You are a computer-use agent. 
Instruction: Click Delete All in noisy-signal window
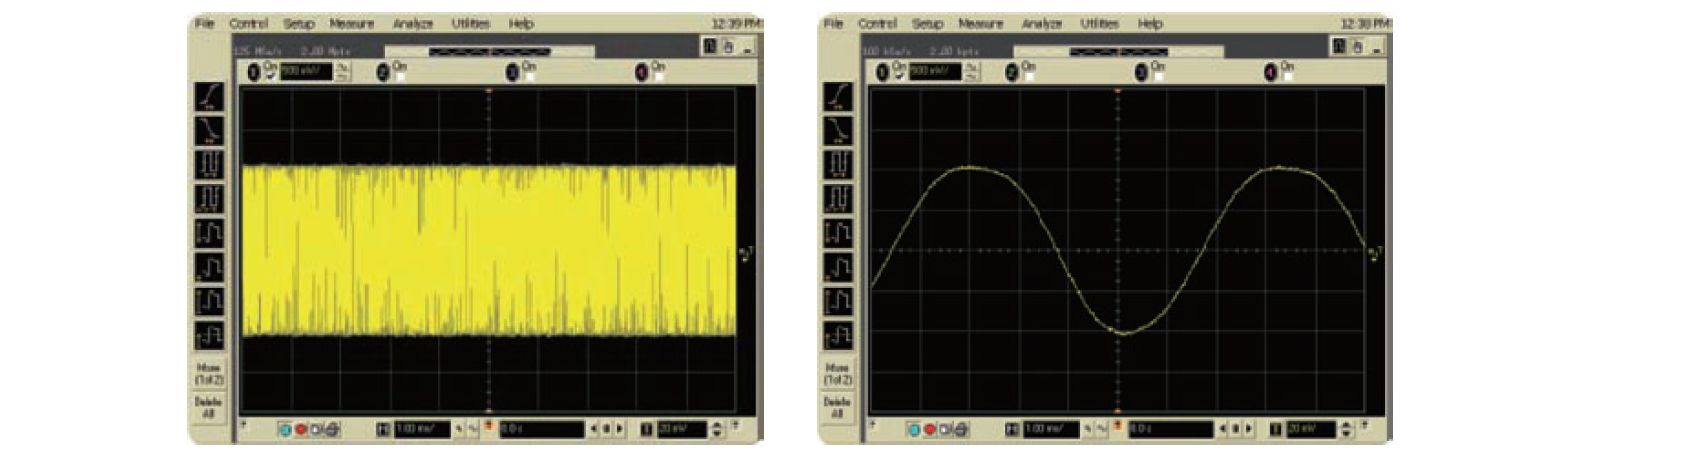(209, 407)
